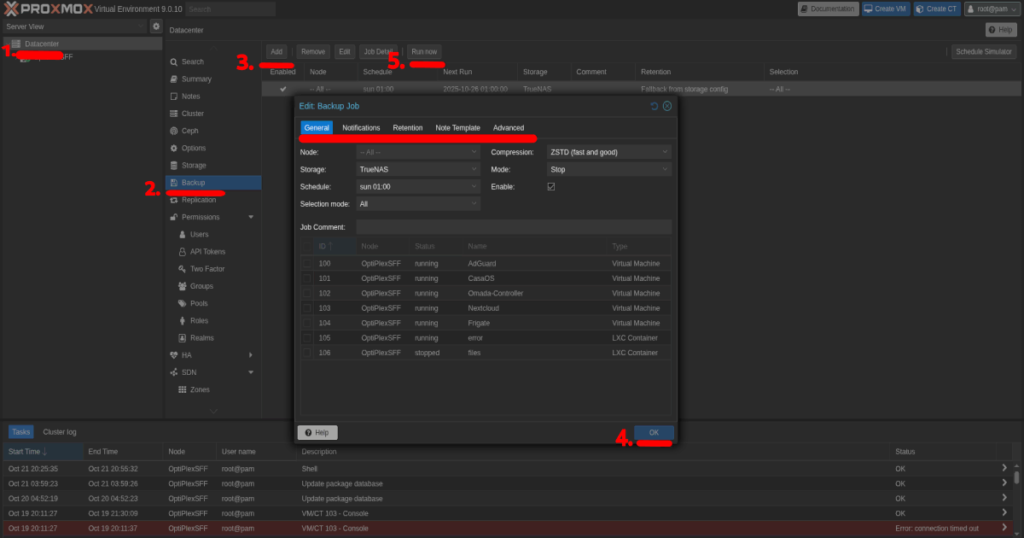
Task: Collapse the SDN section in sidebar
Action: click(251, 373)
